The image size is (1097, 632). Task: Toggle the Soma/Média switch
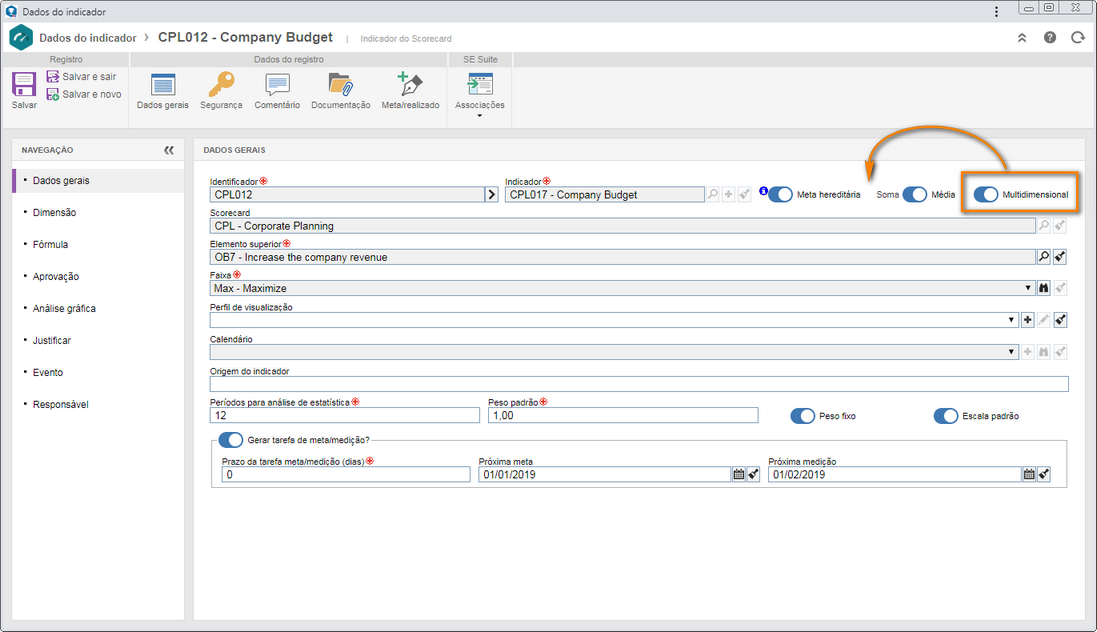[x=914, y=195]
